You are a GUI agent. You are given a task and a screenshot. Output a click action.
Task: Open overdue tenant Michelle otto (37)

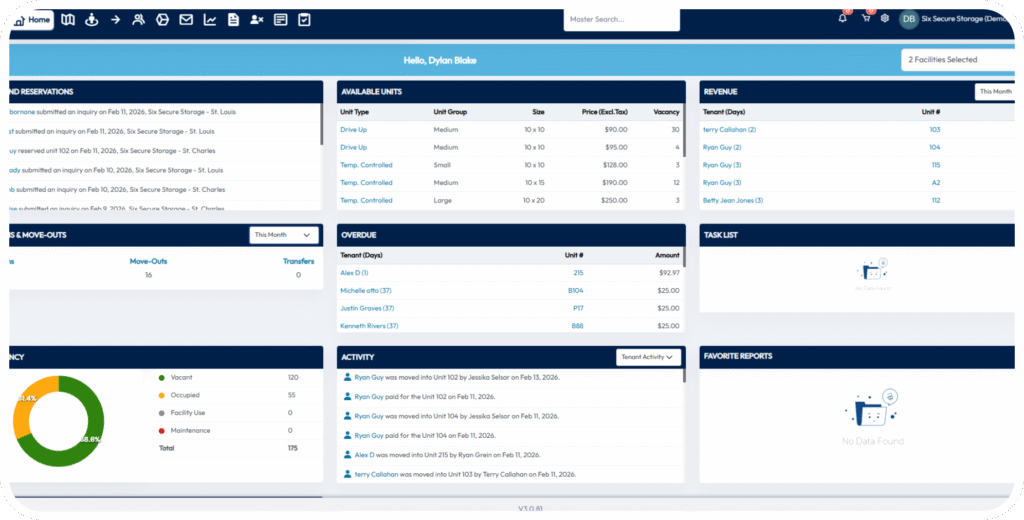(x=365, y=290)
